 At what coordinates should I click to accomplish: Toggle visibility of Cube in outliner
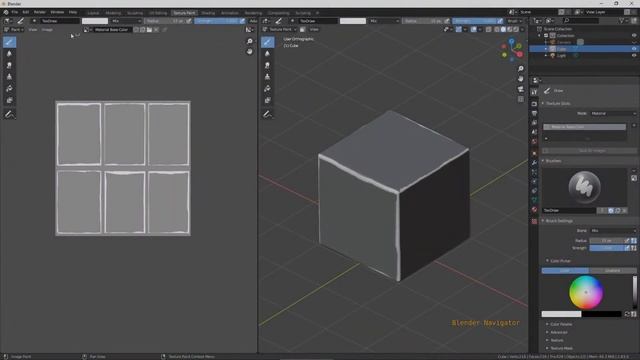click(634, 49)
